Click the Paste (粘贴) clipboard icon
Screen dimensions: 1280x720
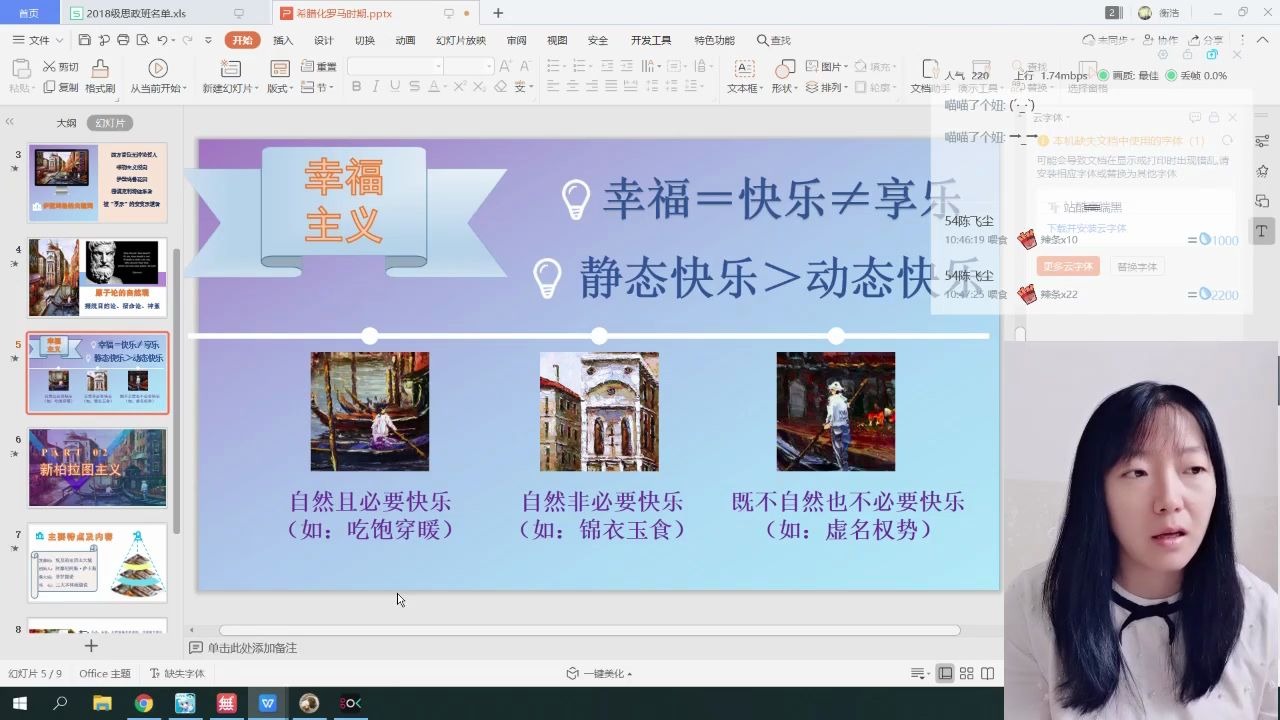coord(21,69)
